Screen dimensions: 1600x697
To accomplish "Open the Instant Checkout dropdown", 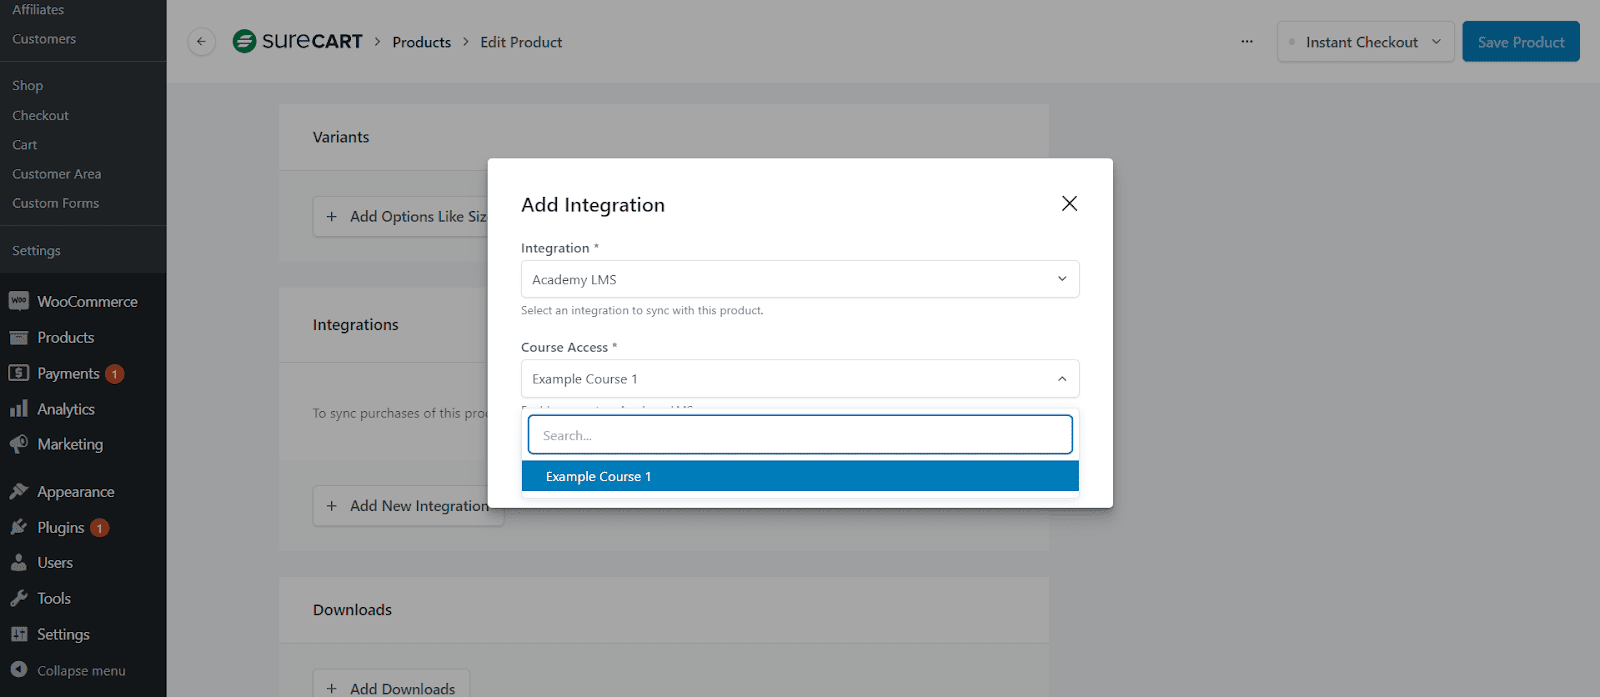I will (1365, 42).
